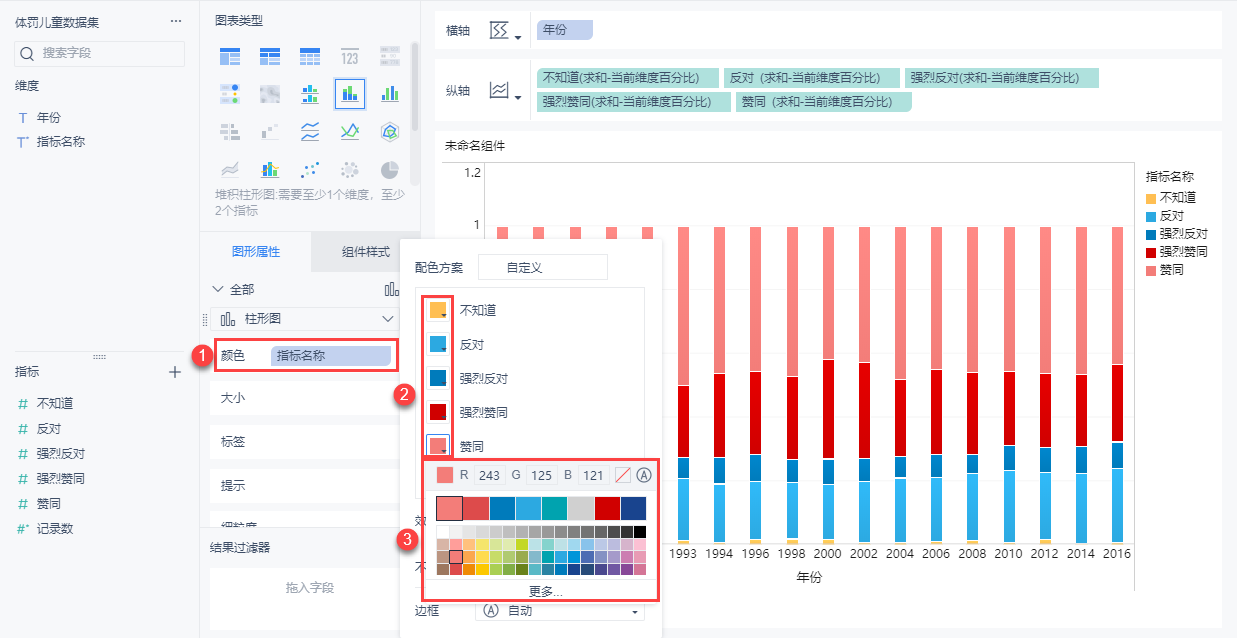This screenshot has width=1237, height=638.
Task: Click the 强烈反对 legend entry
Action: [x=1176, y=234]
